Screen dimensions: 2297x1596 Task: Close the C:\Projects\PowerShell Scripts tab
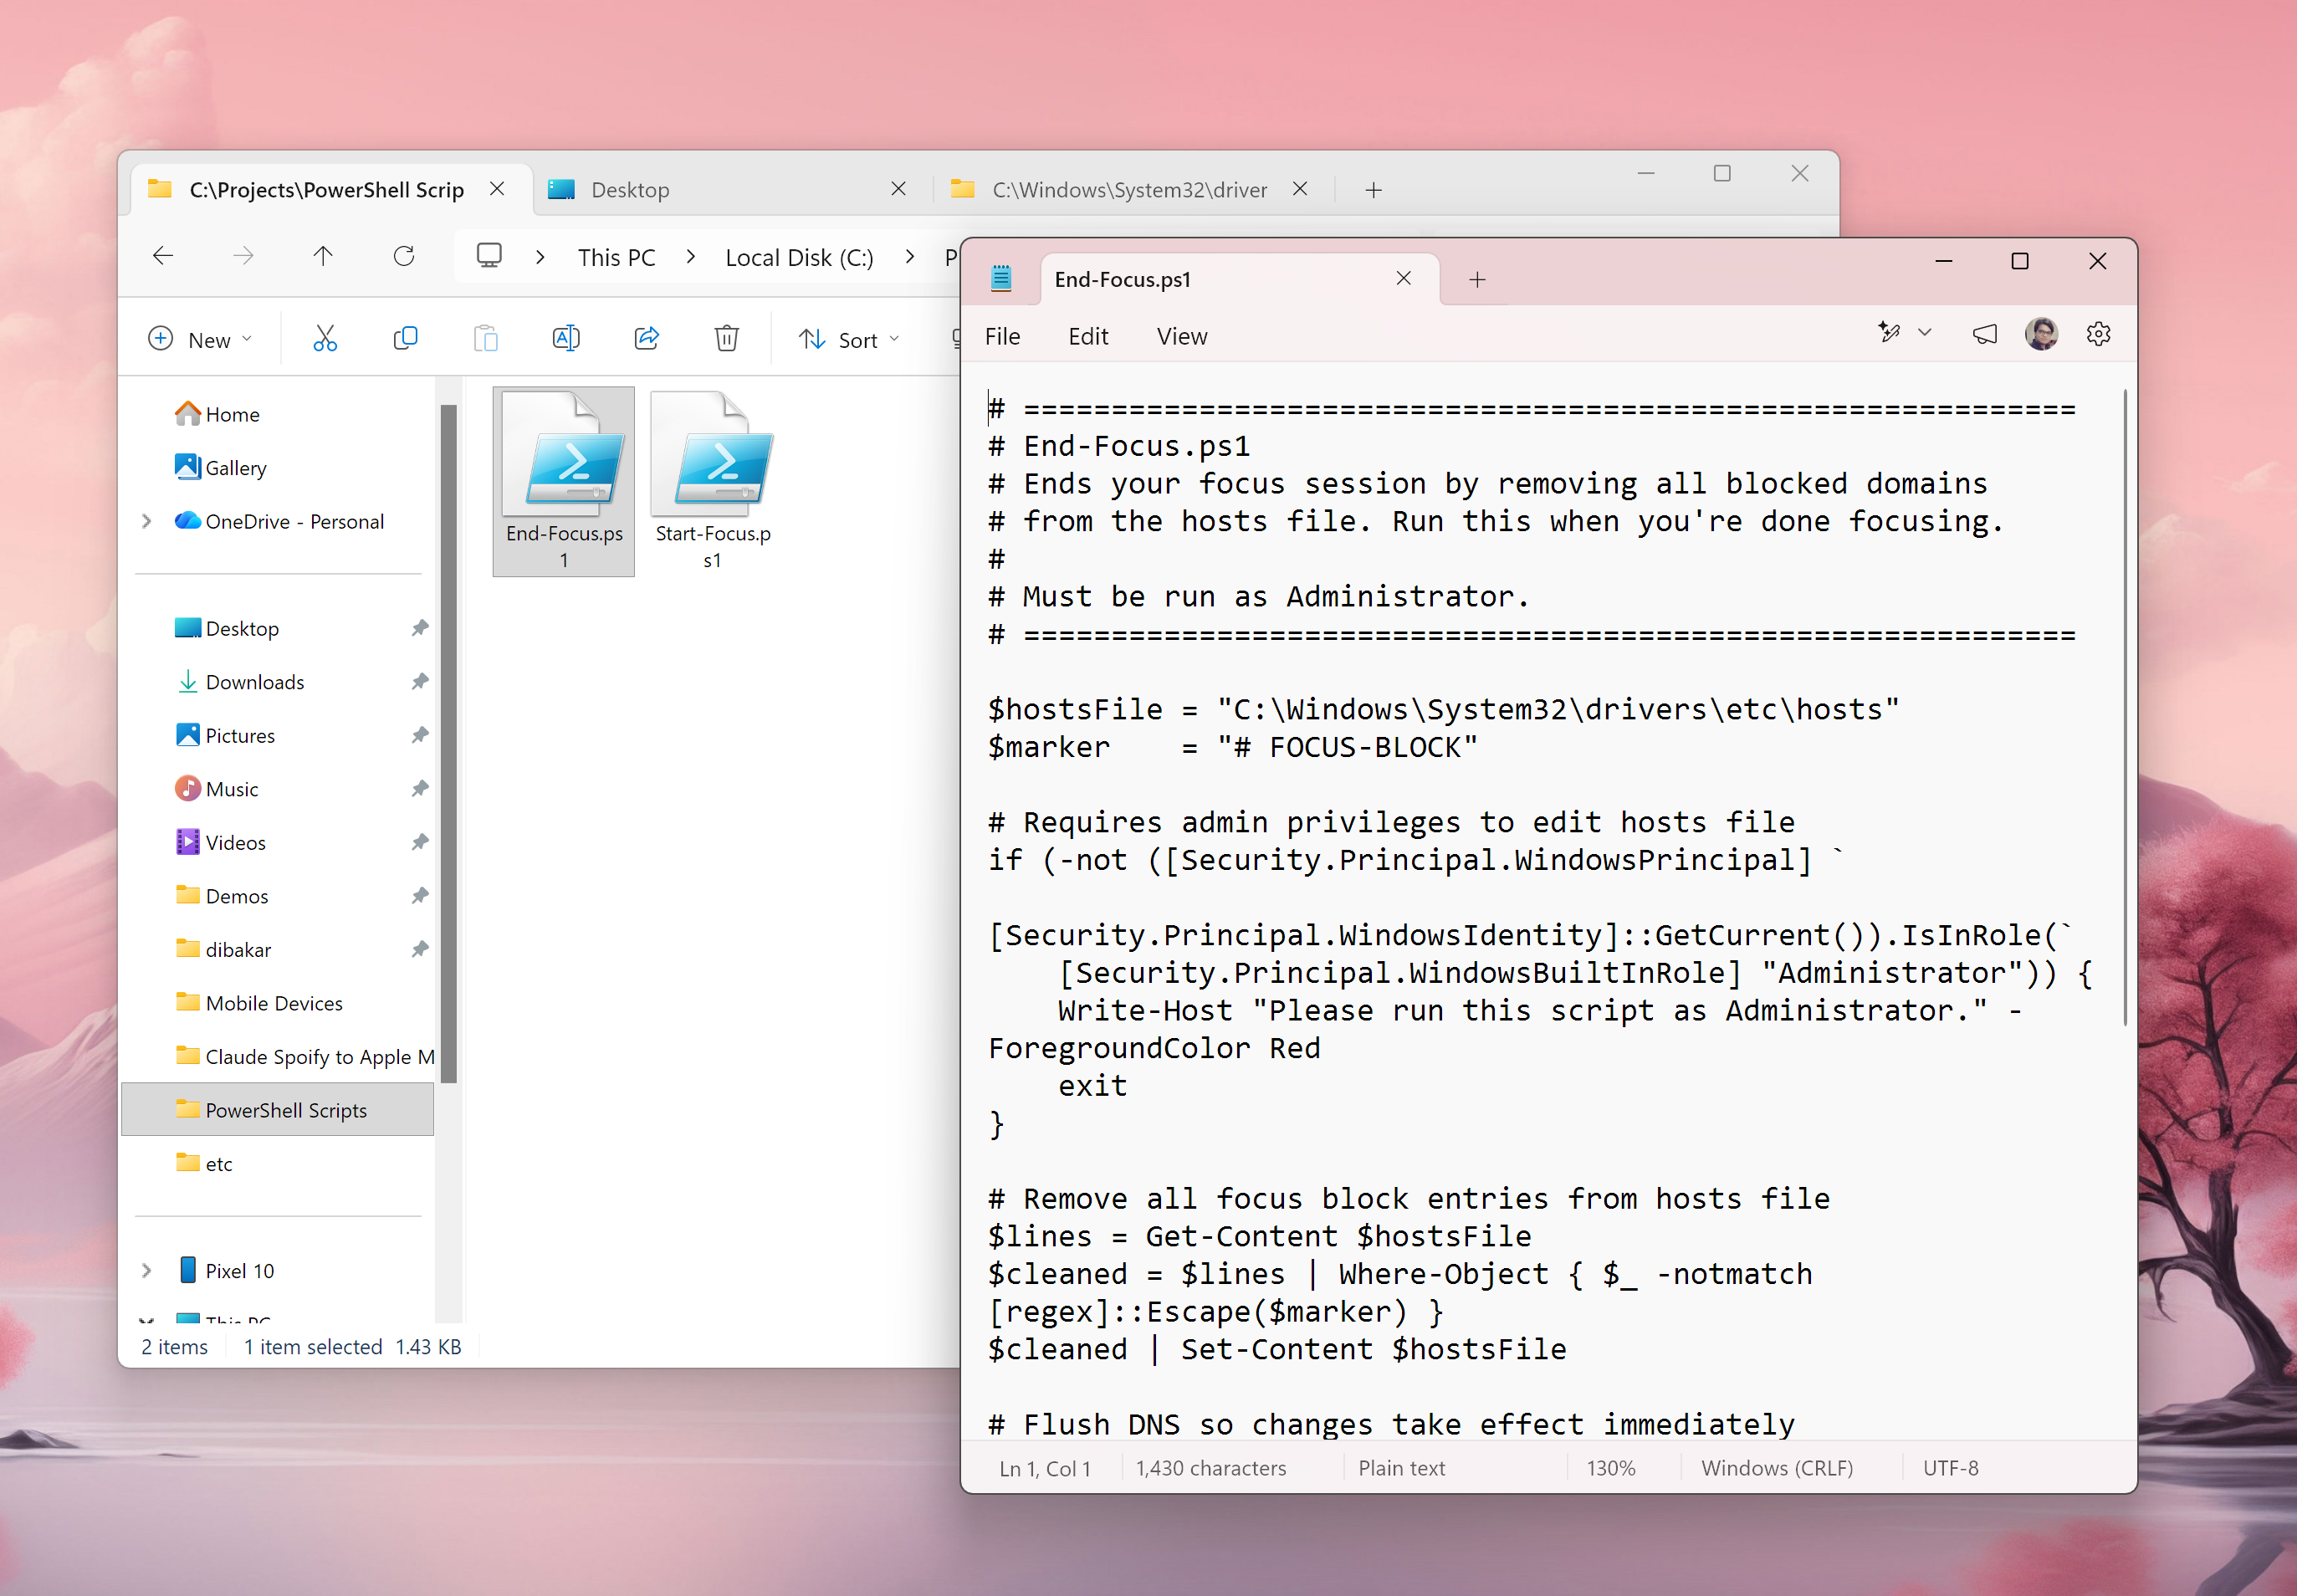(x=497, y=189)
